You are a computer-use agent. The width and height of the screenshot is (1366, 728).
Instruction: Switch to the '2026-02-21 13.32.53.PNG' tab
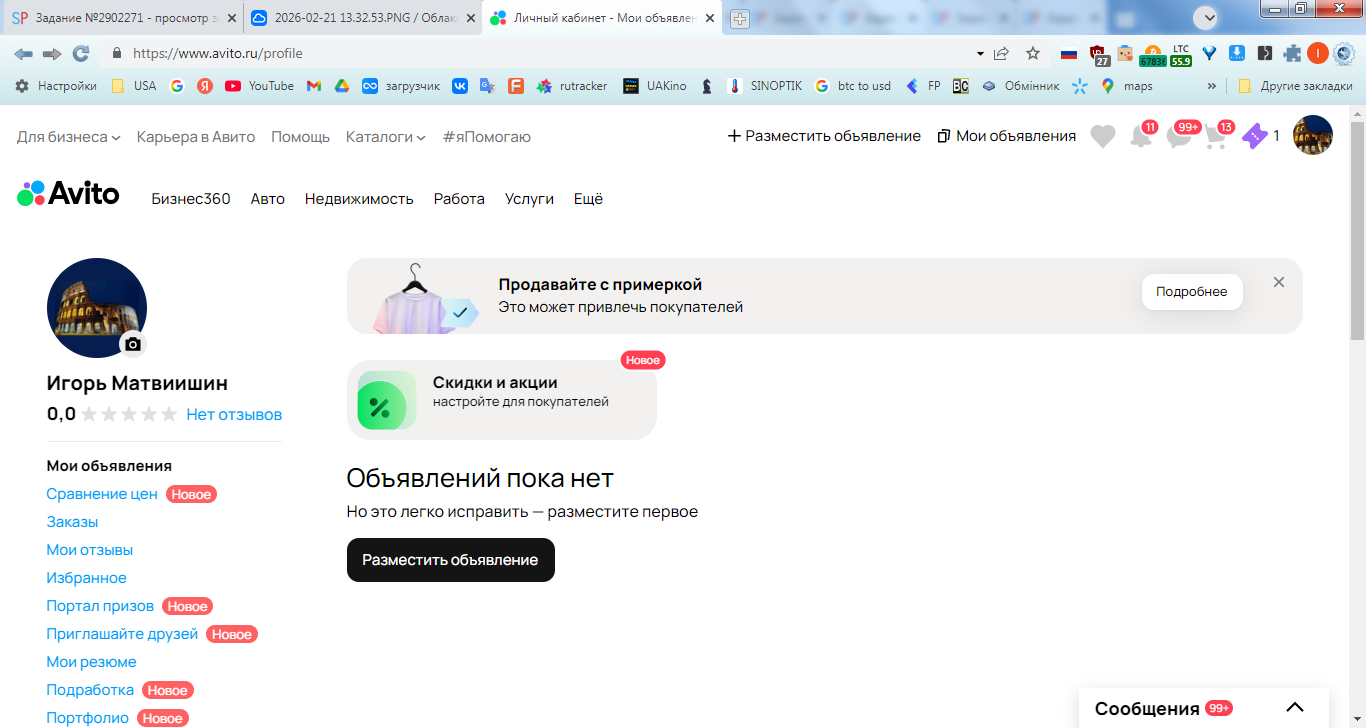point(362,18)
